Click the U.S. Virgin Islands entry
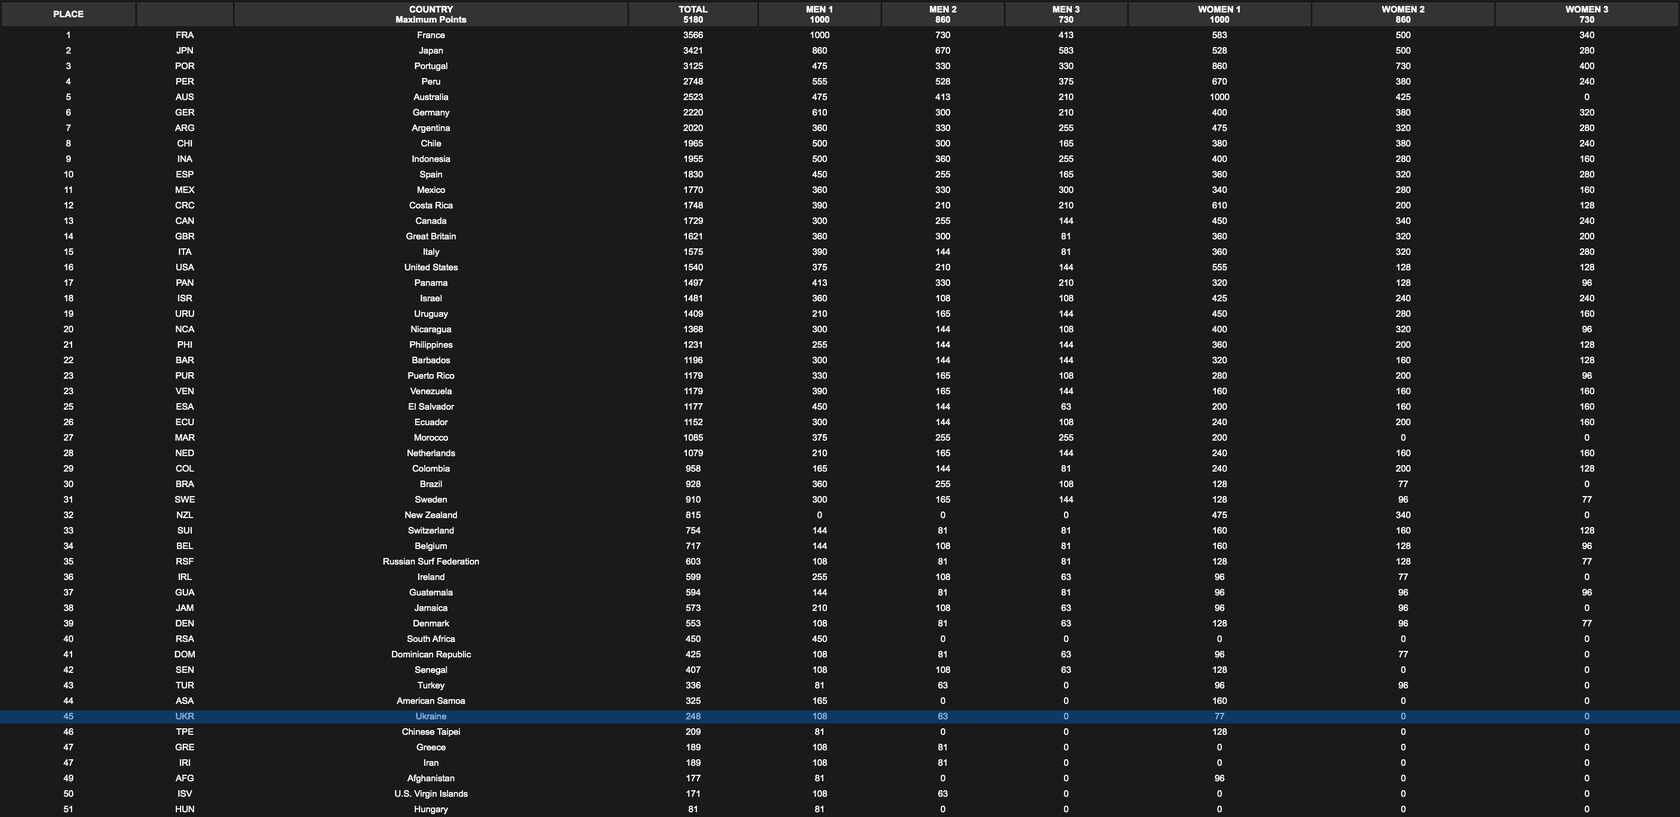Image resolution: width=1680 pixels, height=817 pixels. (x=431, y=794)
